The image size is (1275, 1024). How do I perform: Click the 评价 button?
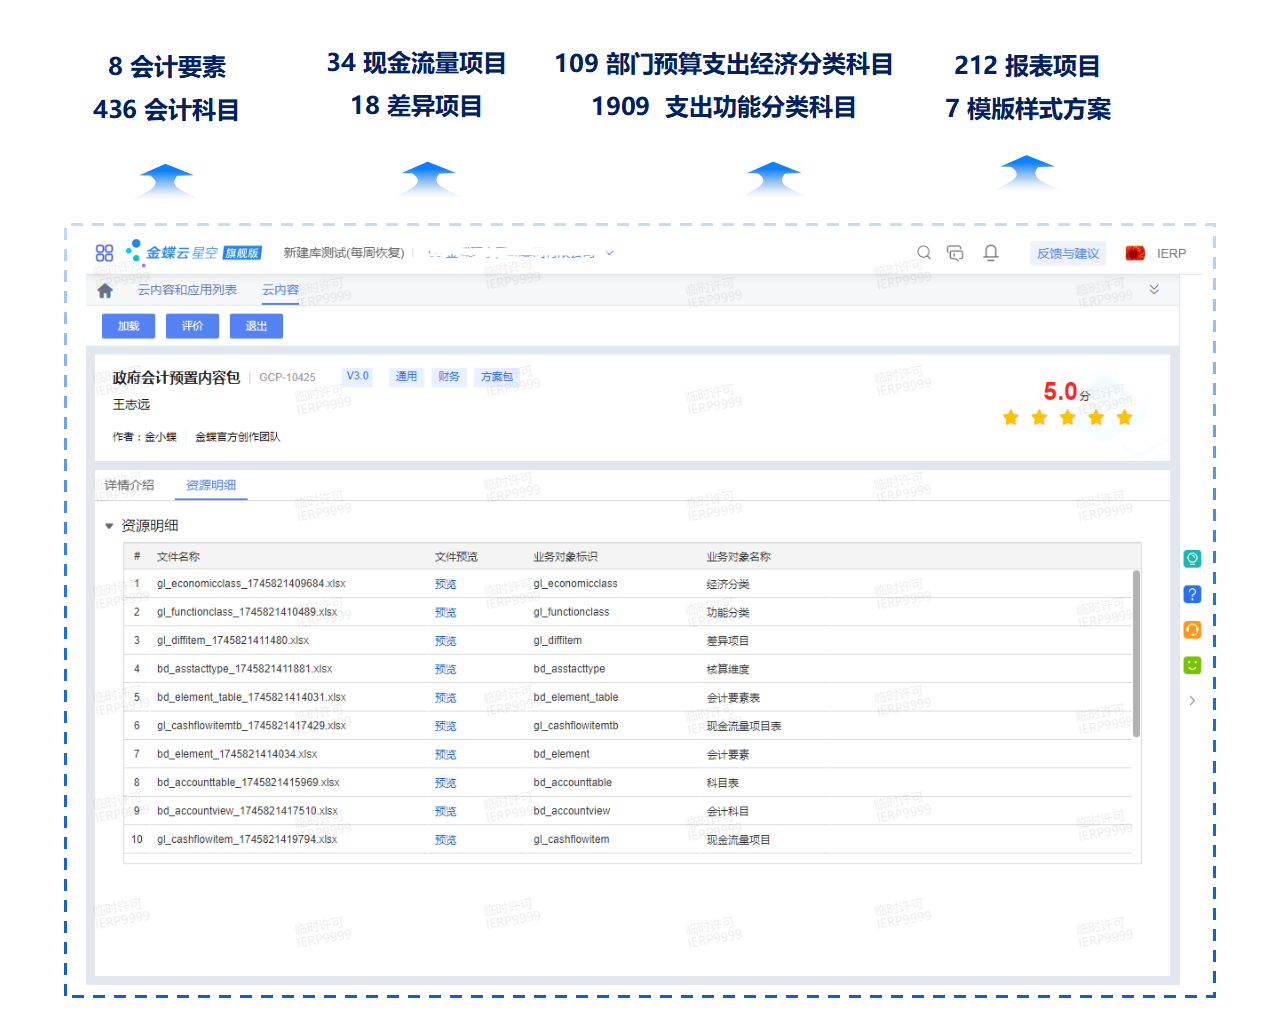tap(192, 326)
